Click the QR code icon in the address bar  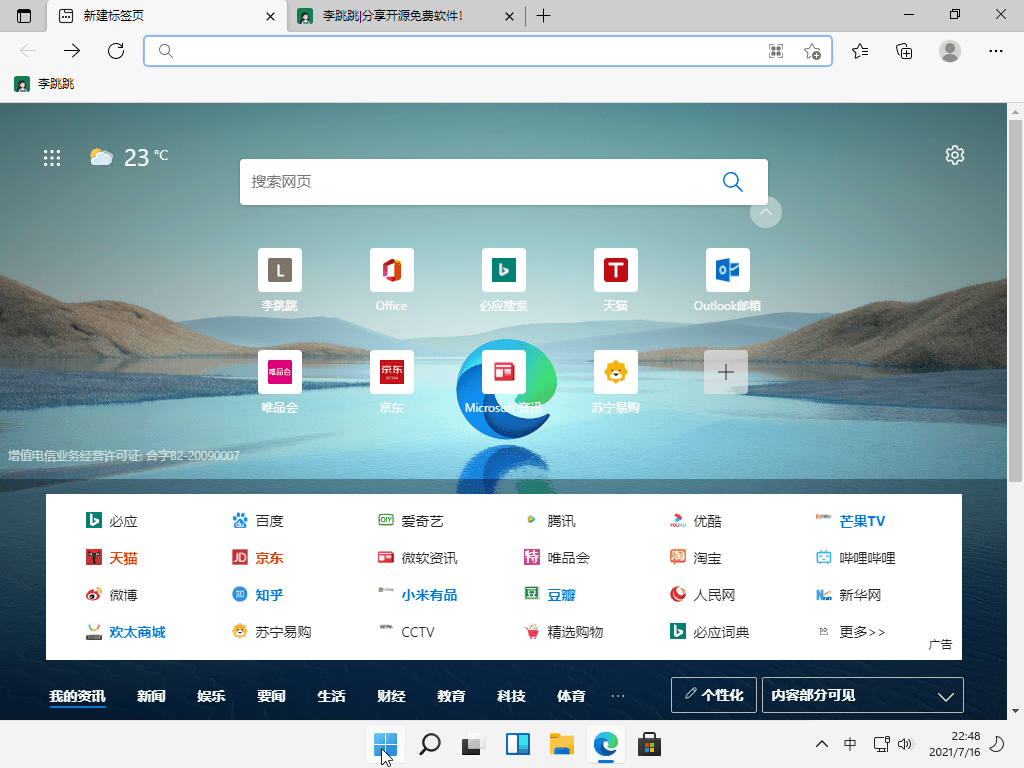click(776, 52)
